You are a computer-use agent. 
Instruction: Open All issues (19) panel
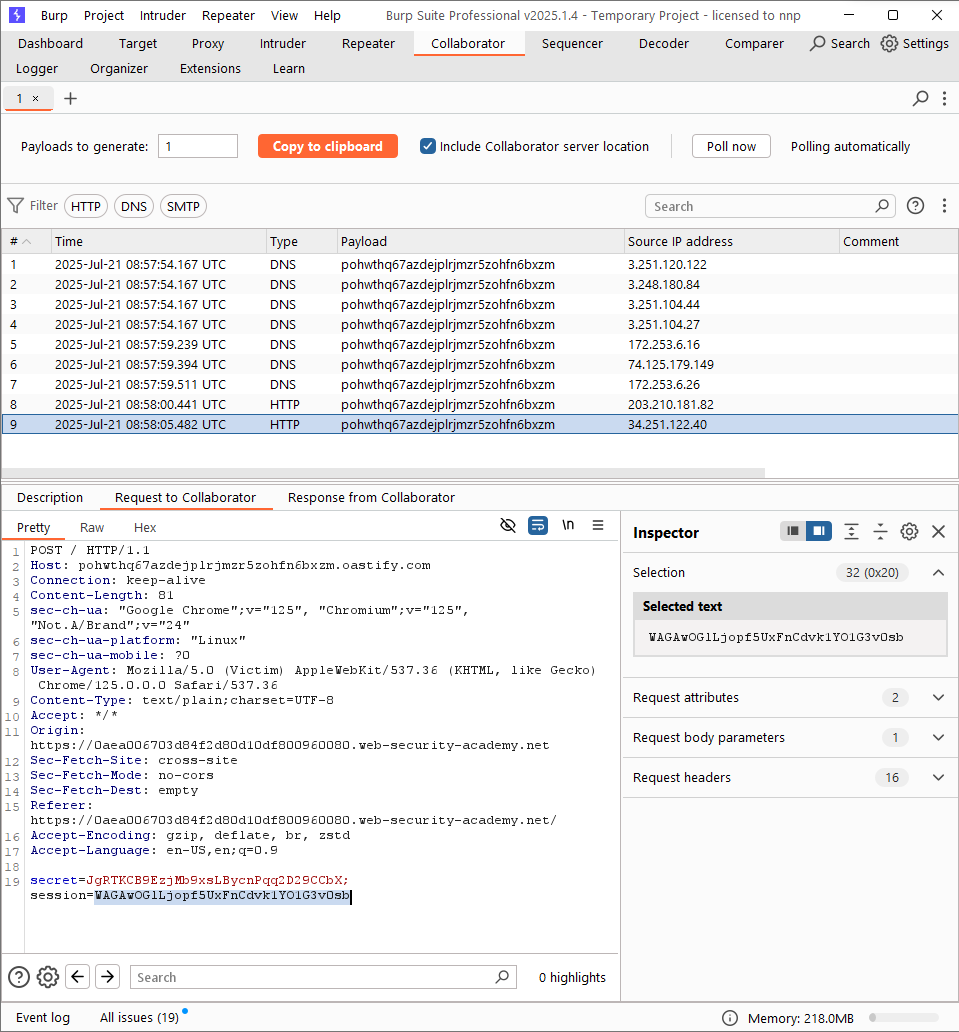(x=140, y=1018)
